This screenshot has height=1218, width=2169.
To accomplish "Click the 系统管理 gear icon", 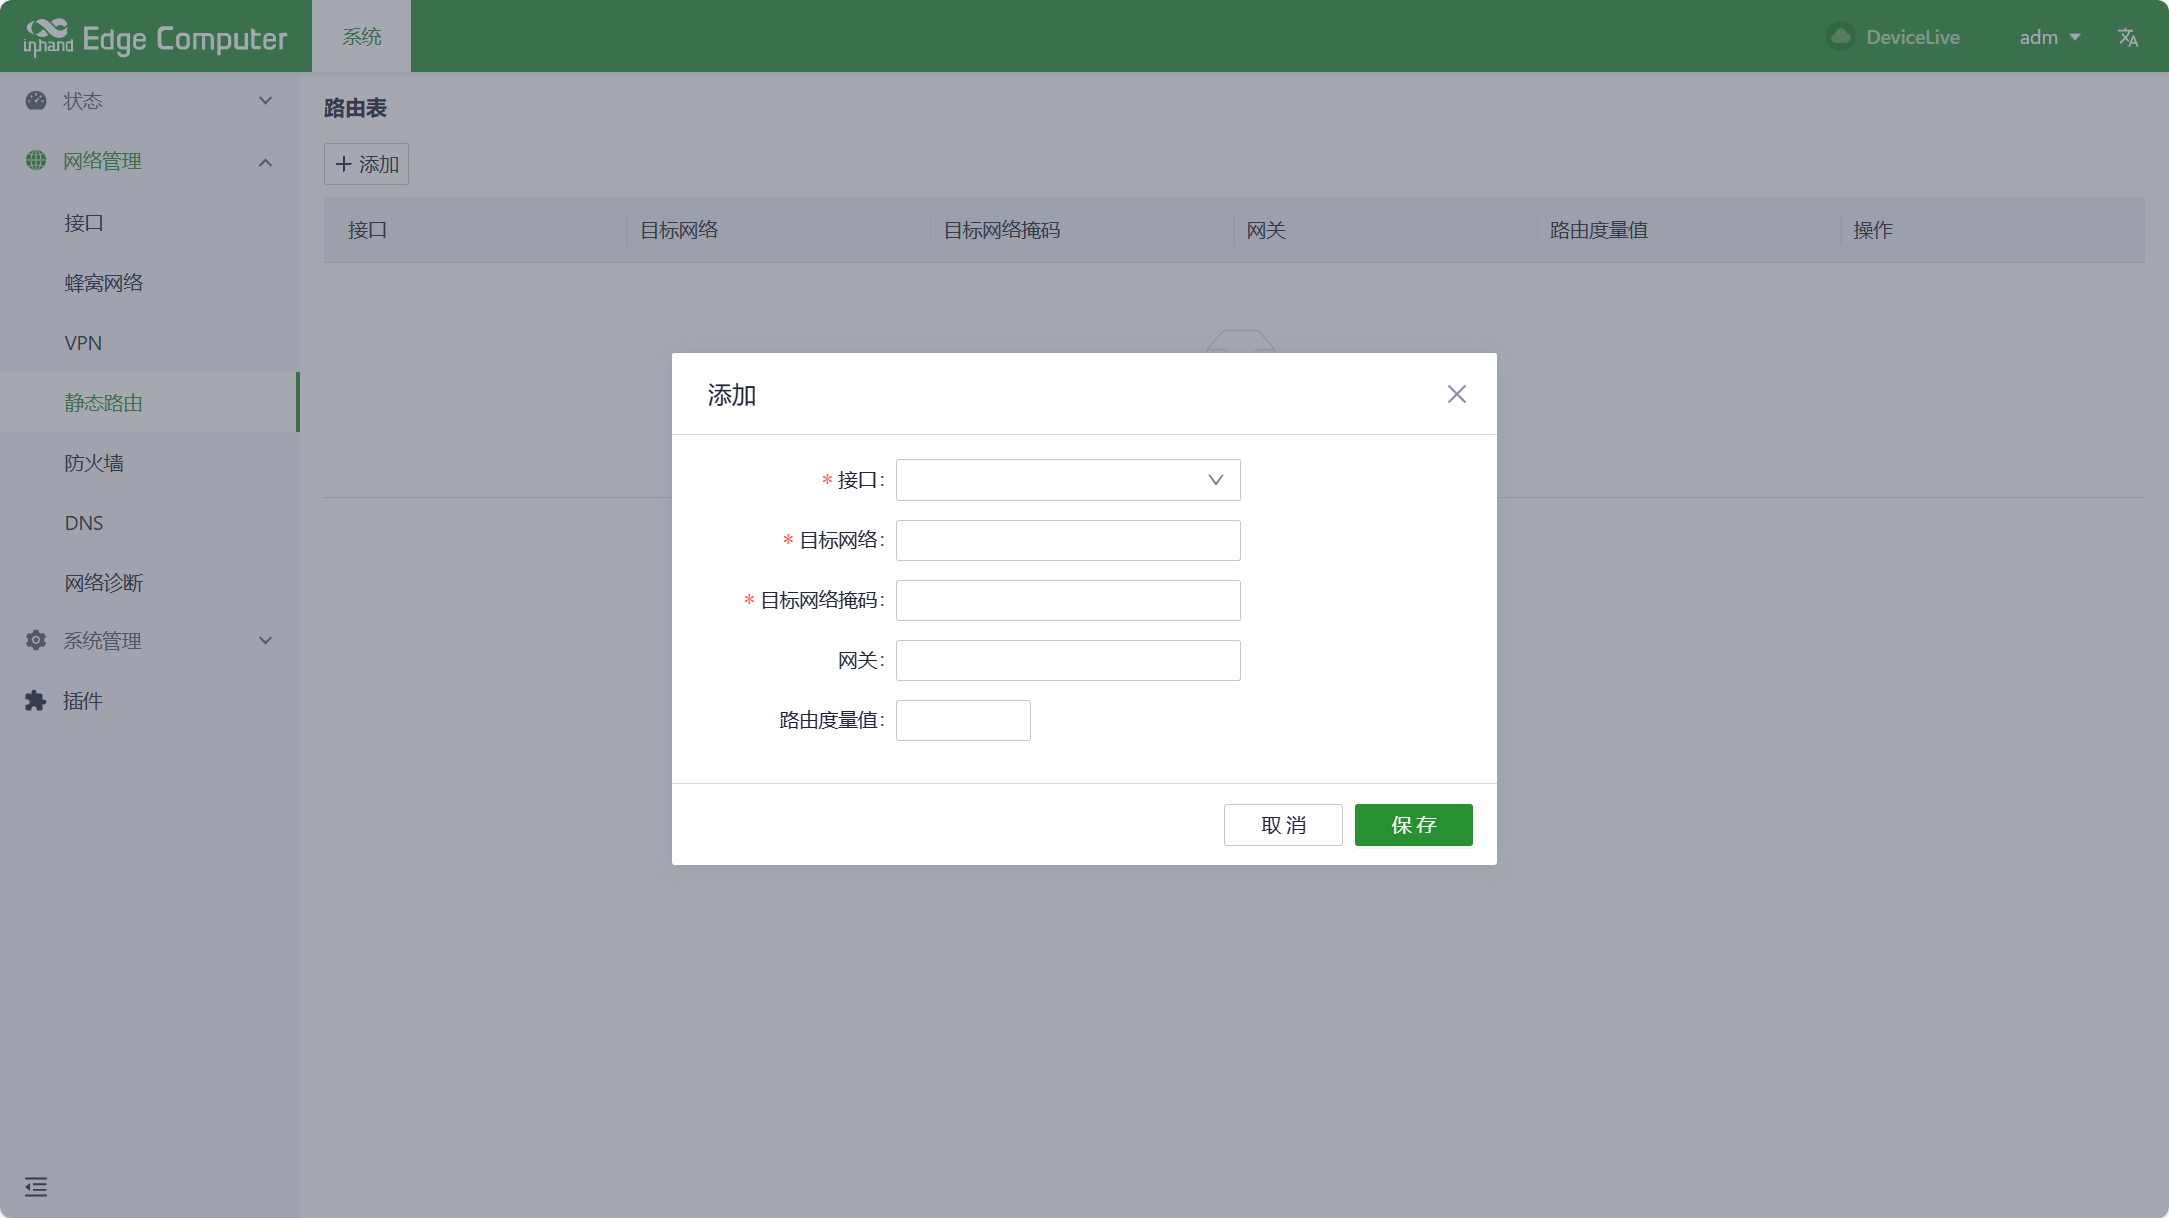I will pyautogui.click(x=36, y=641).
